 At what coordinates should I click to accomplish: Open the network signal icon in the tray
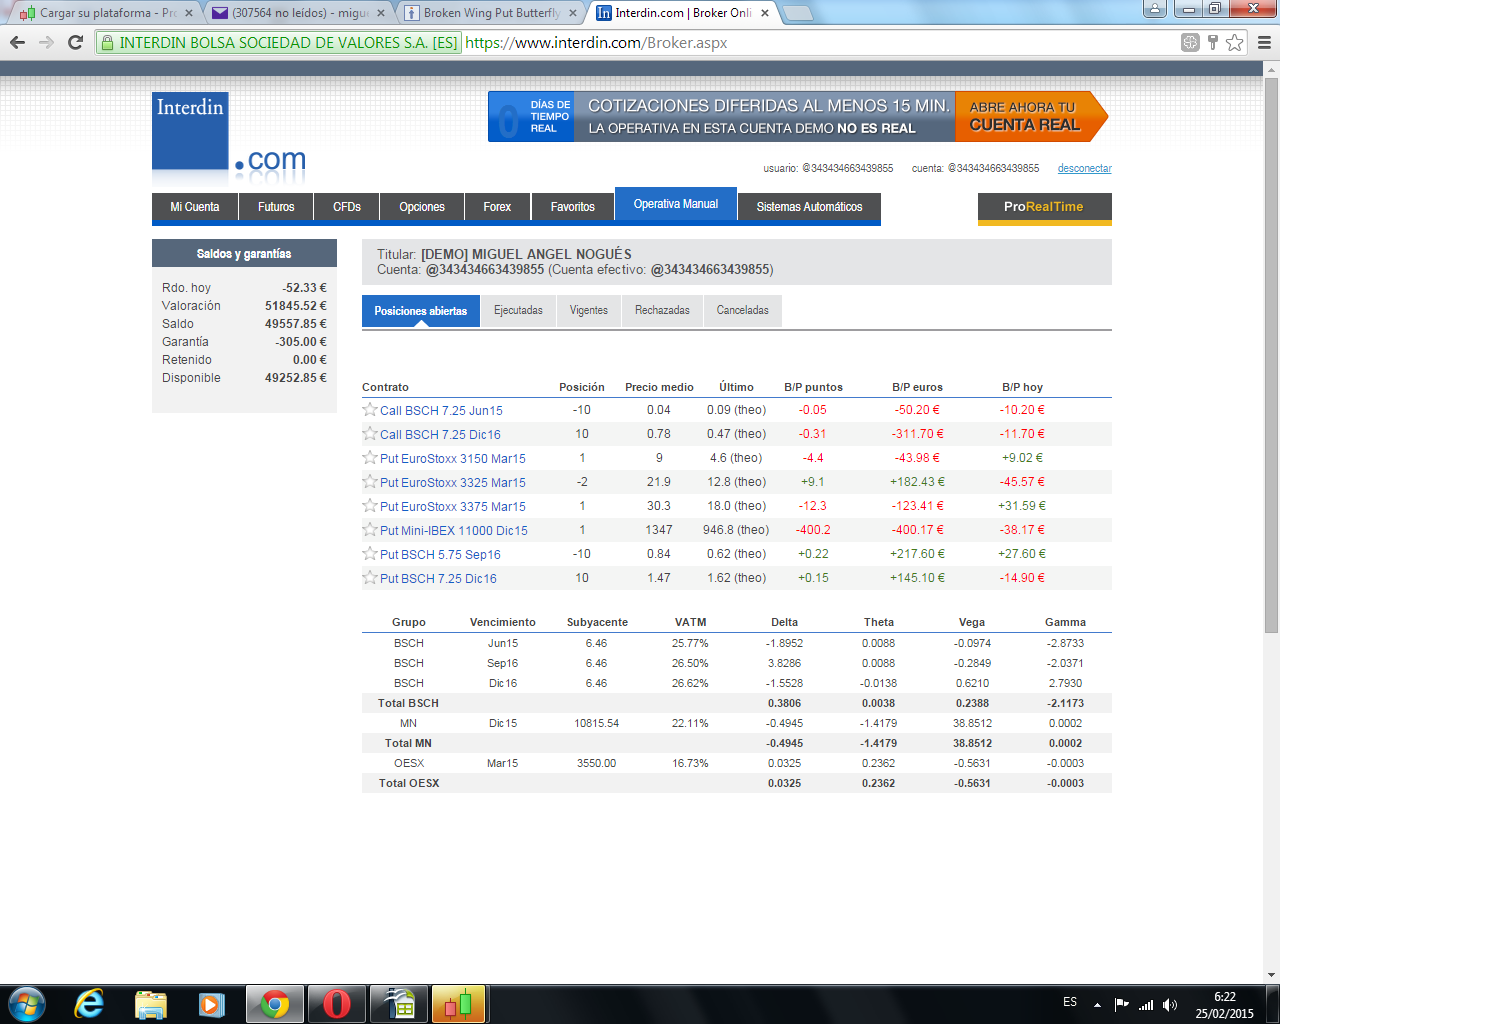(x=1146, y=1005)
